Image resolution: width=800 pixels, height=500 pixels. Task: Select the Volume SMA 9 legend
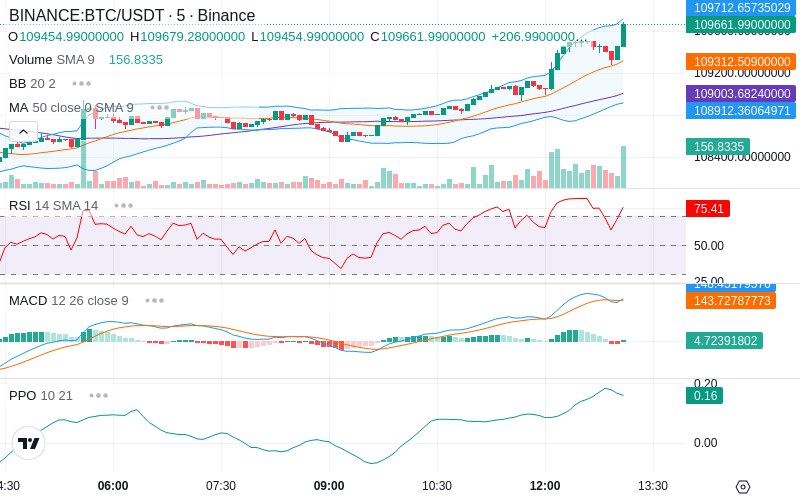tap(52, 60)
